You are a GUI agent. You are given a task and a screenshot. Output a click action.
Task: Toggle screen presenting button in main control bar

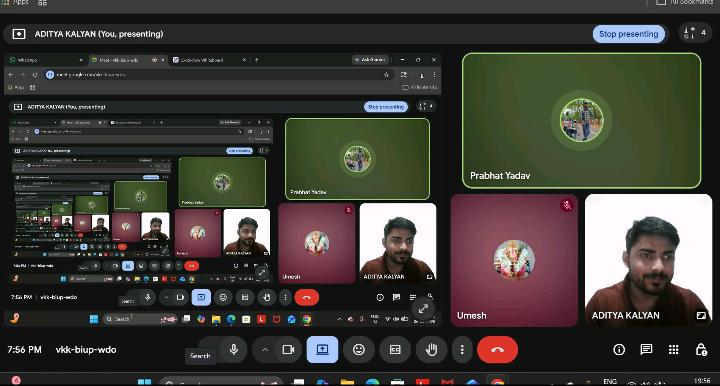[322, 350]
